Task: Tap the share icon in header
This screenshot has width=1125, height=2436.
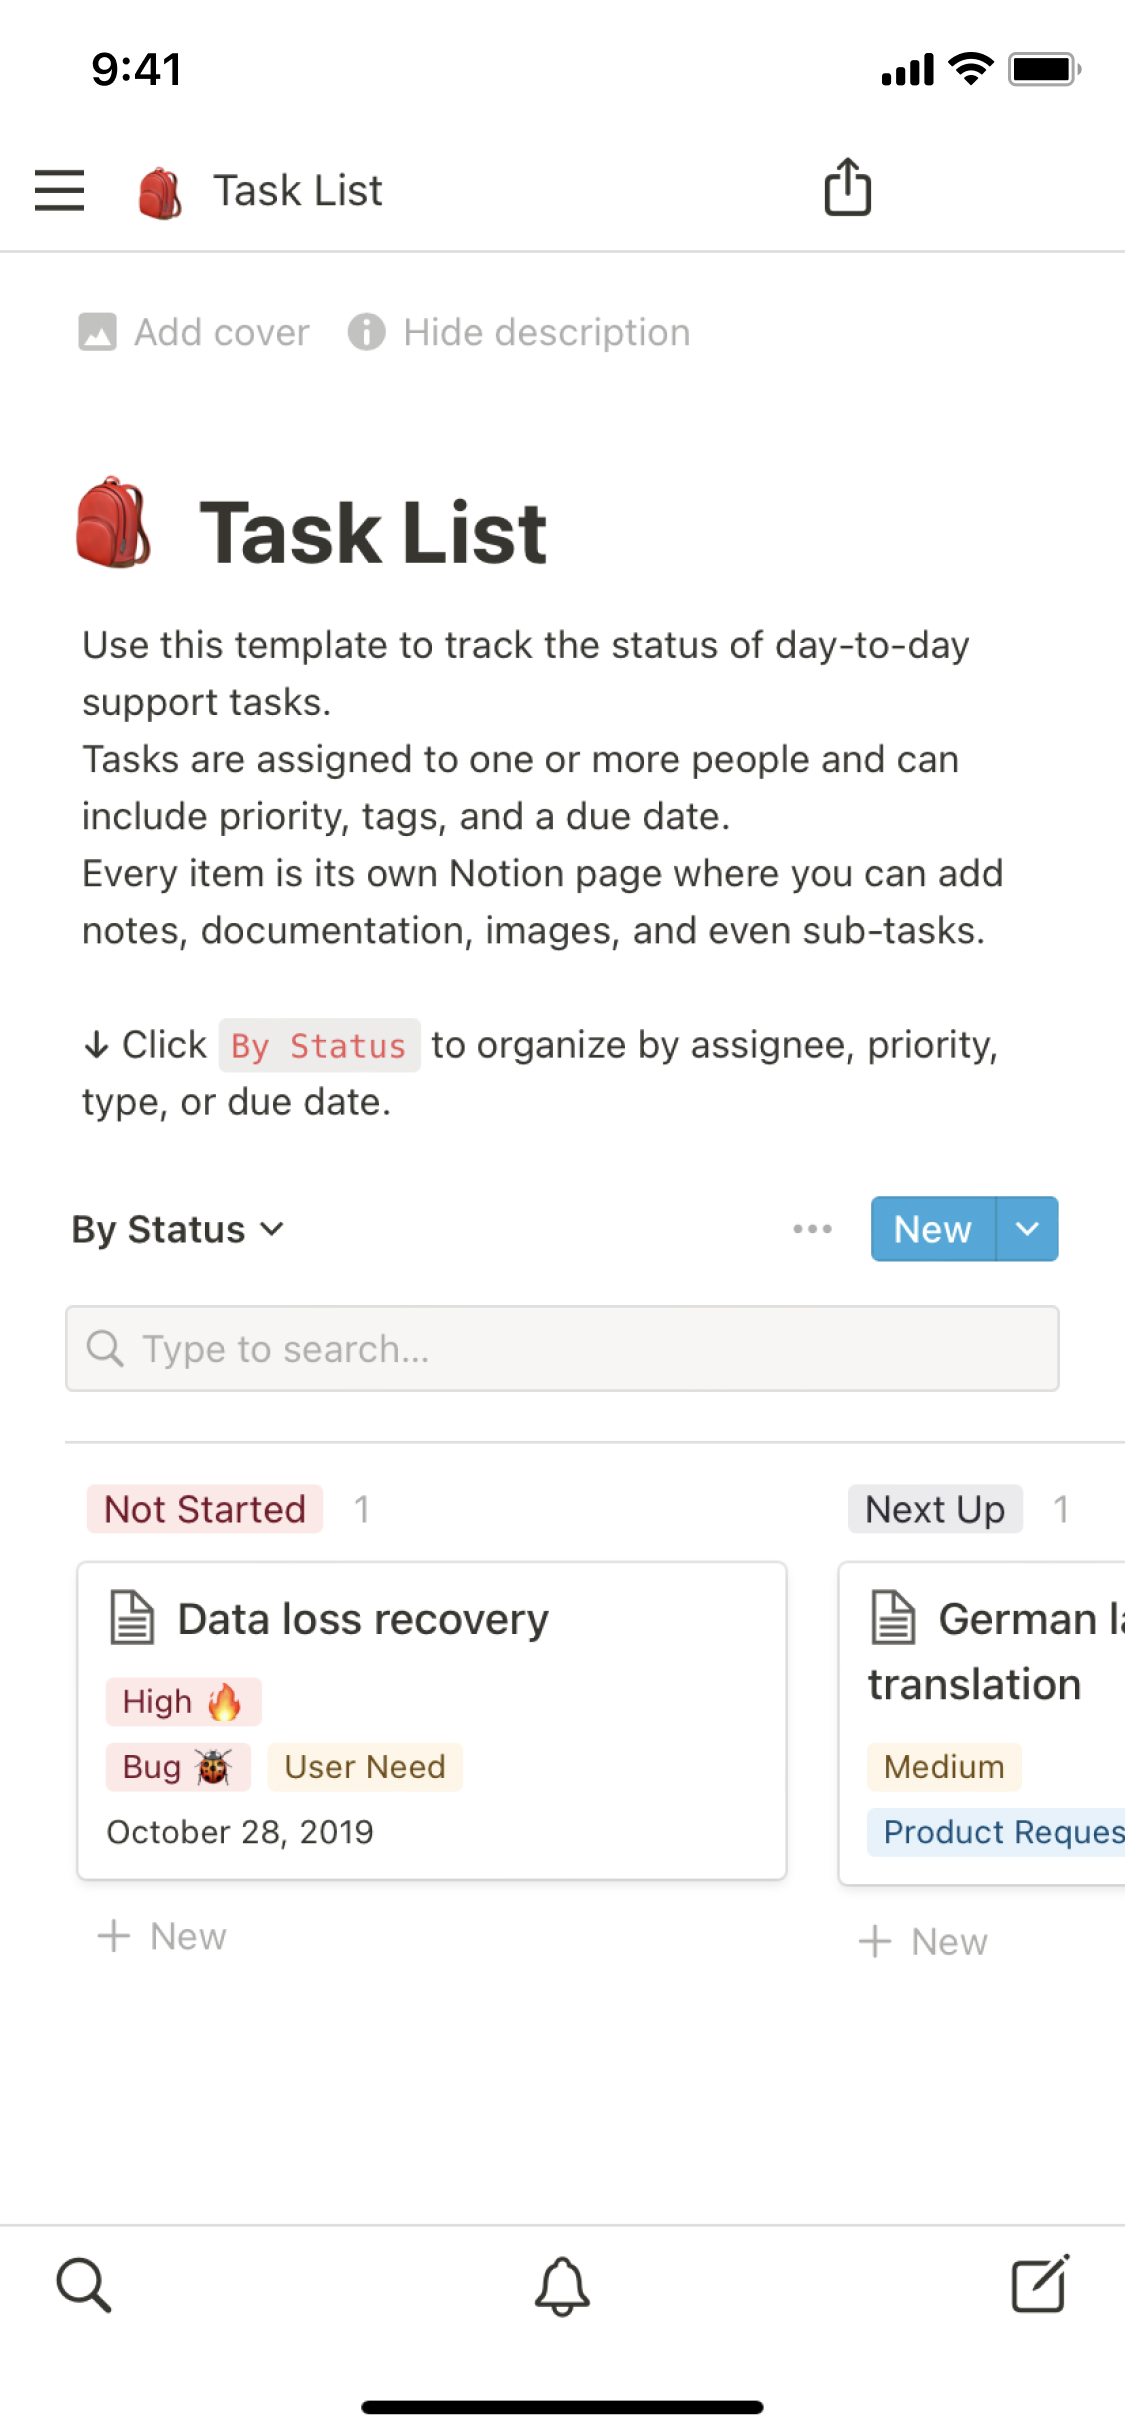Action: pos(847,188)
